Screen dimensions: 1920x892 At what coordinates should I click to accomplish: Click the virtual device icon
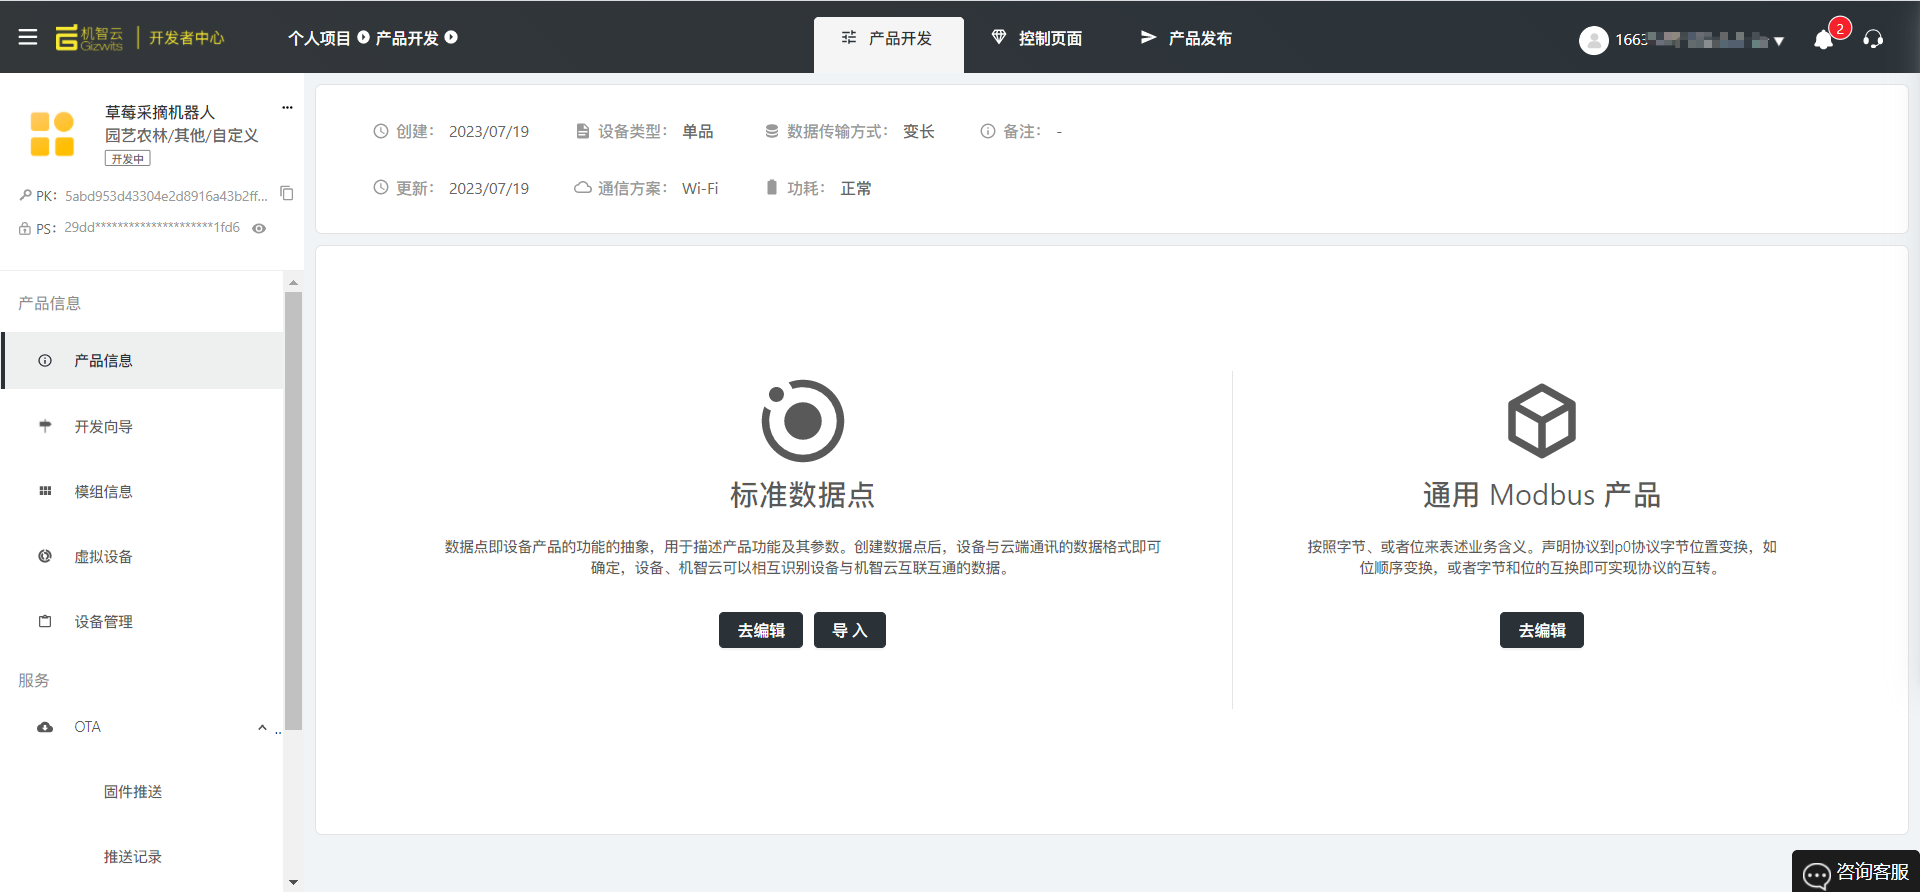click(45, 556)
